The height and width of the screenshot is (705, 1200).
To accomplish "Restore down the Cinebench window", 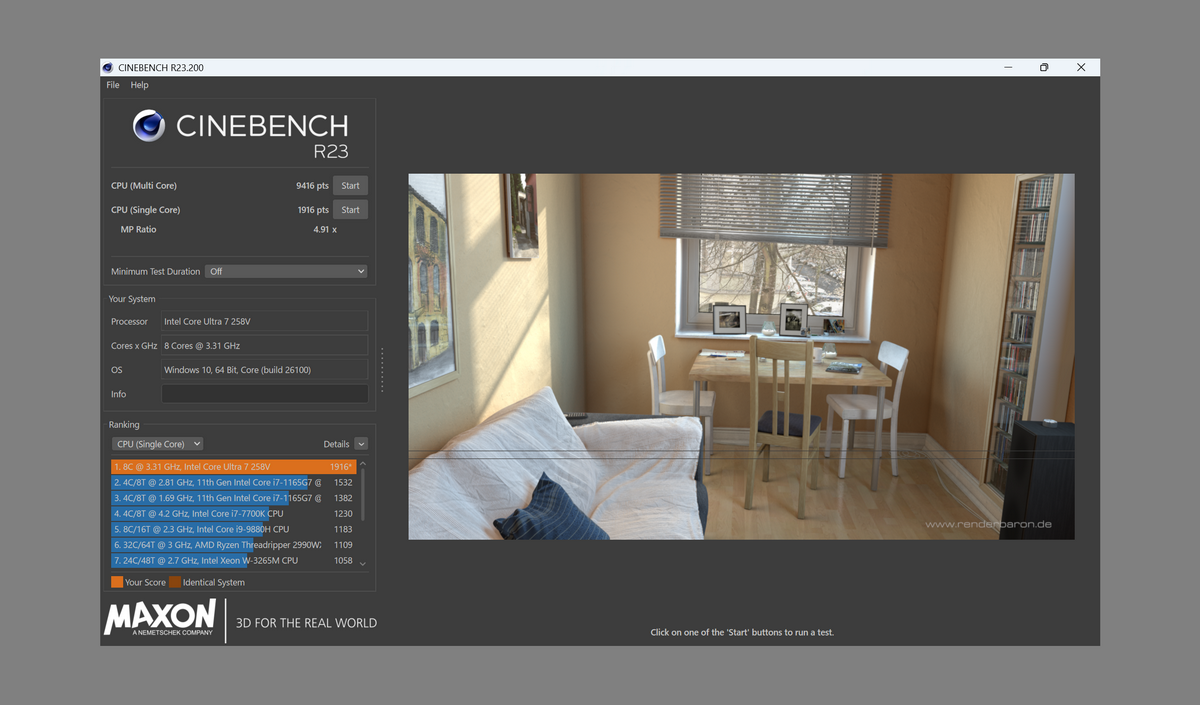I will (x=1044, y=67).
